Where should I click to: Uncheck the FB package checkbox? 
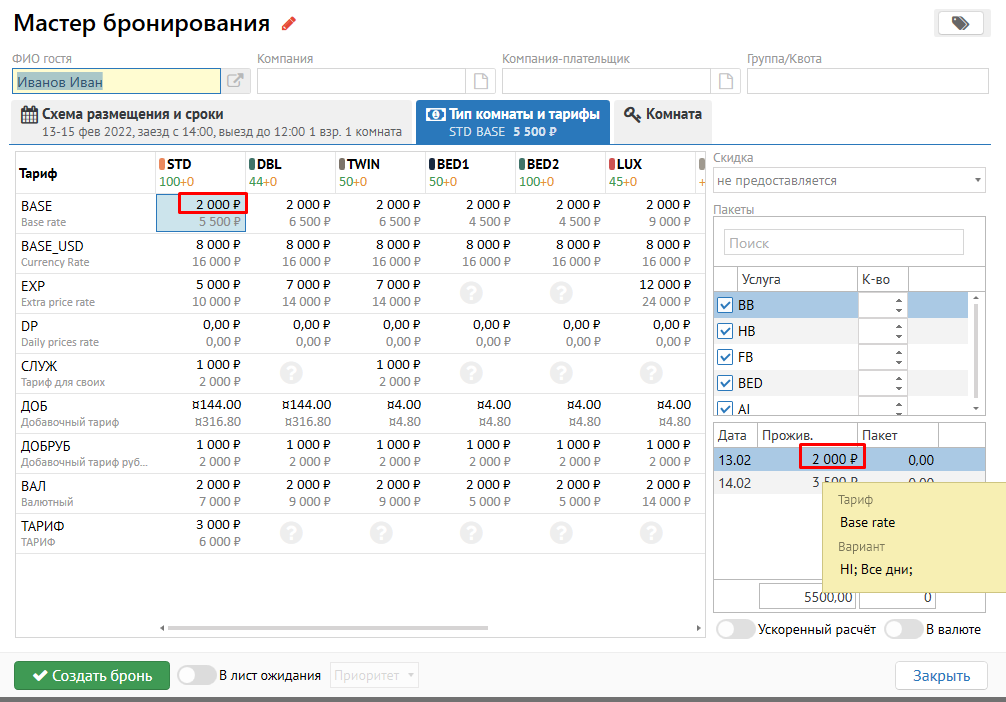(x=725, y=357)
